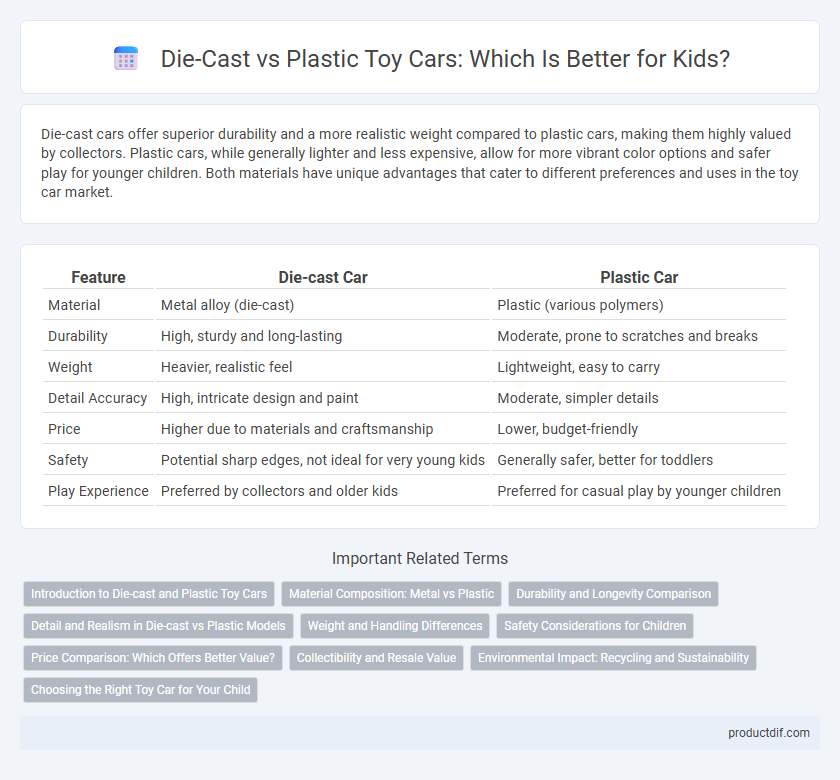Open Environmental Impact: Recycling and Sustainability tag
Screen dimensions: 840x780
pos(613,658)
